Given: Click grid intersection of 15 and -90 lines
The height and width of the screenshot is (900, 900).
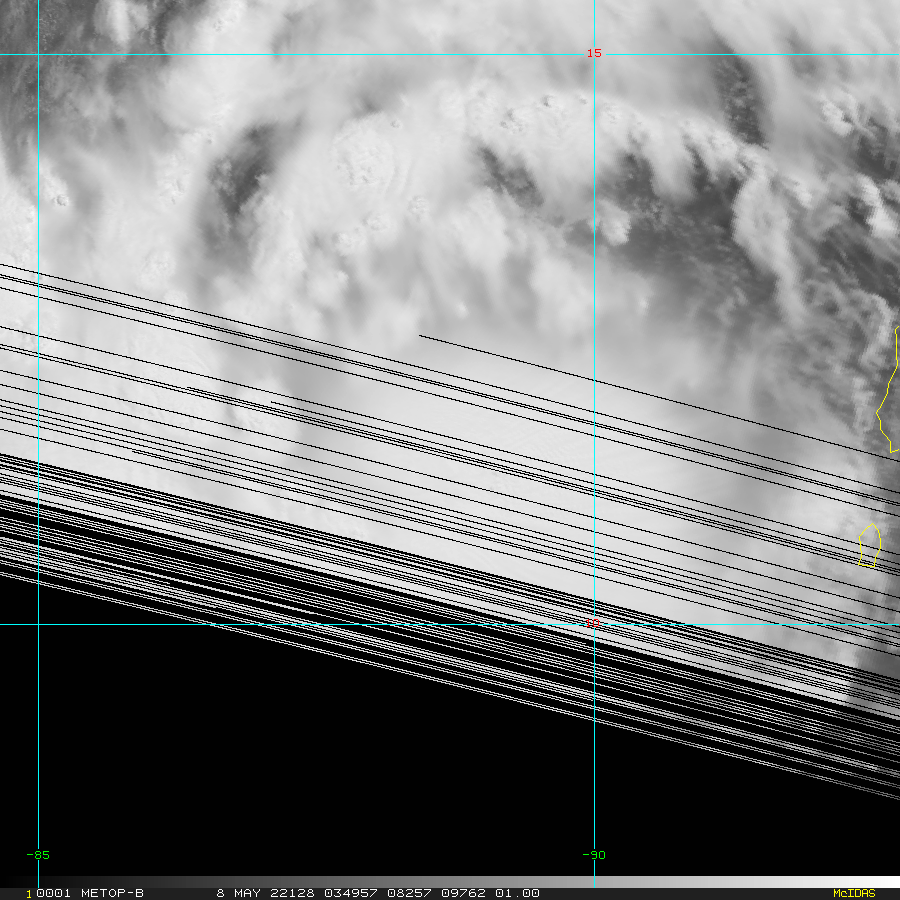Looking at the screenshot, I should point(594,54).
